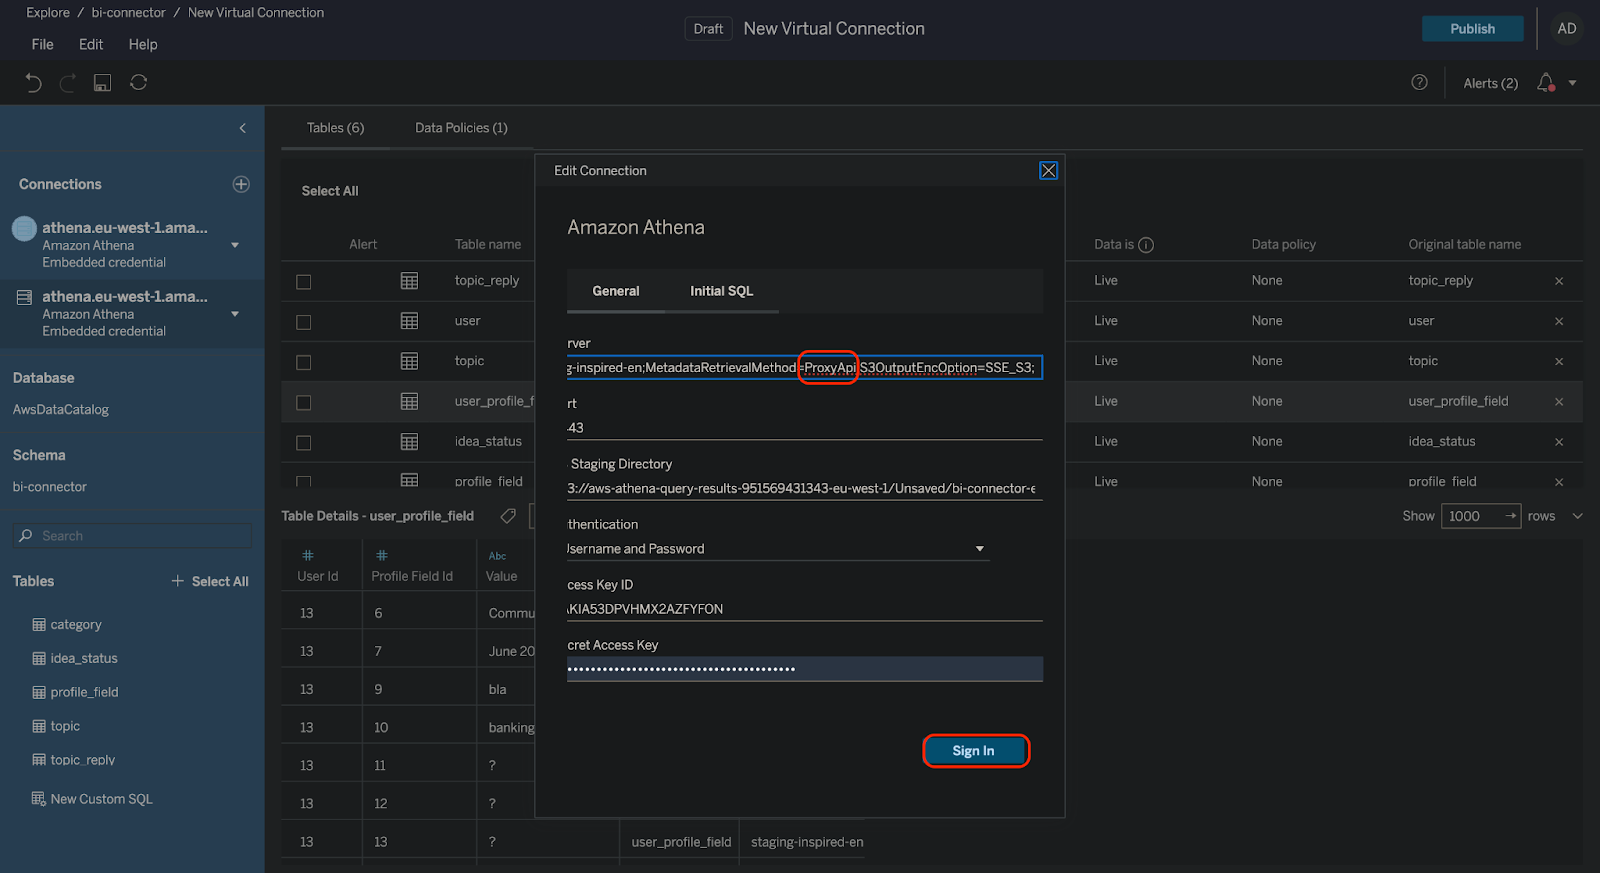Screen dimensions: 1600x873
Task: Check the idea_status row checkbox
Action: [x=304, y=442]
